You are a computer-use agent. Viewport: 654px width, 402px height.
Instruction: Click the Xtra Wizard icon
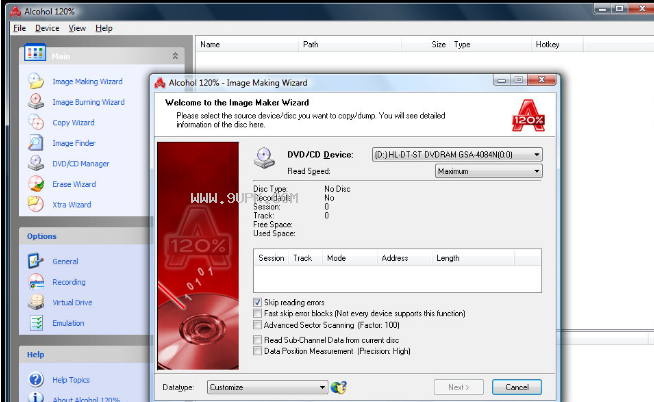[36, 204]
